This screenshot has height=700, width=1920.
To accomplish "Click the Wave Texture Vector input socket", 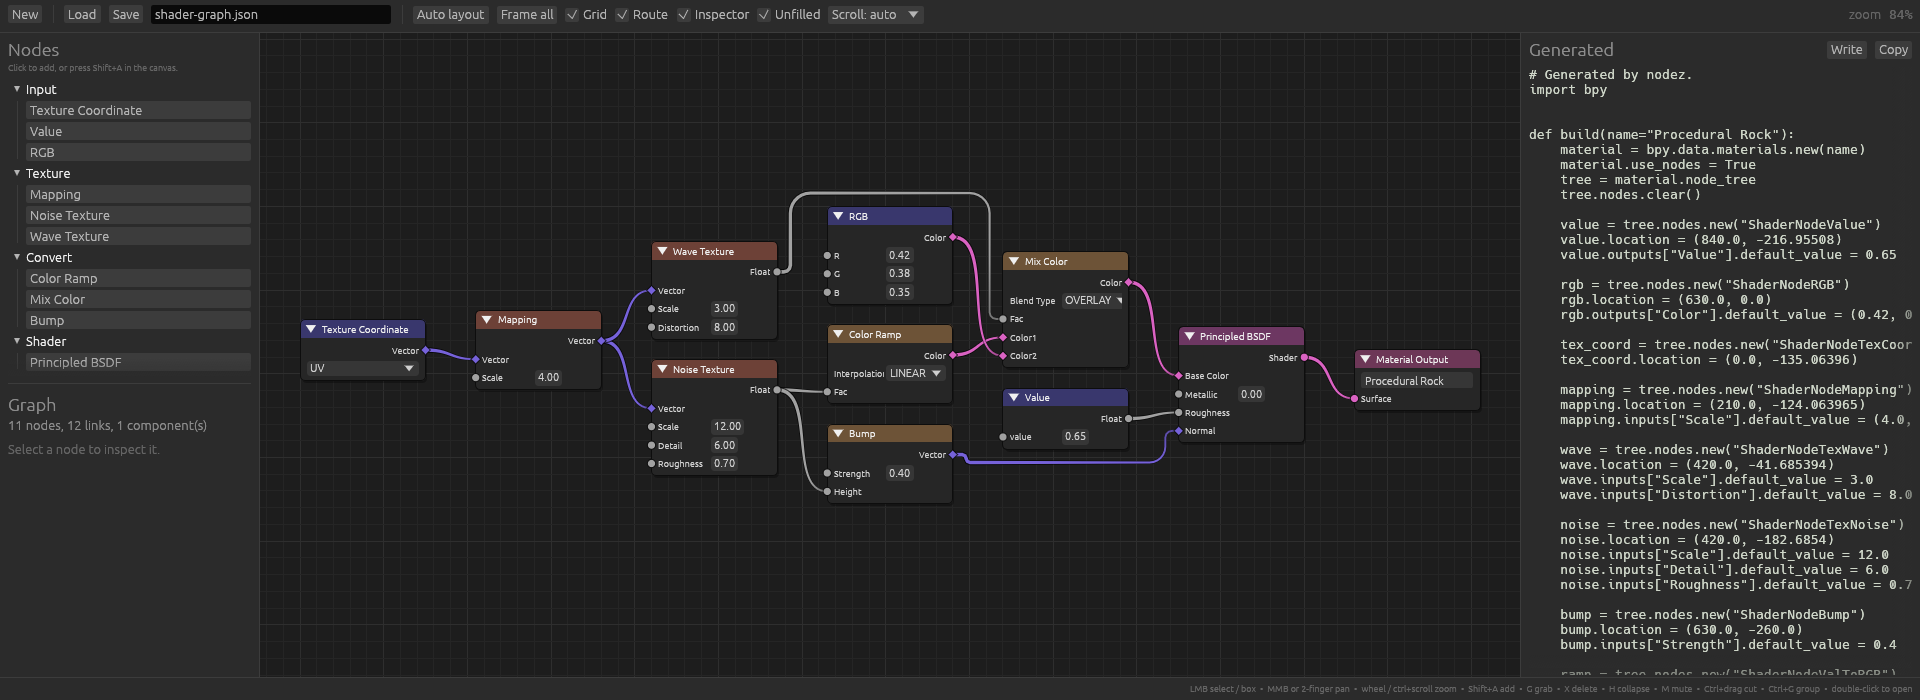I will [652, 291].
